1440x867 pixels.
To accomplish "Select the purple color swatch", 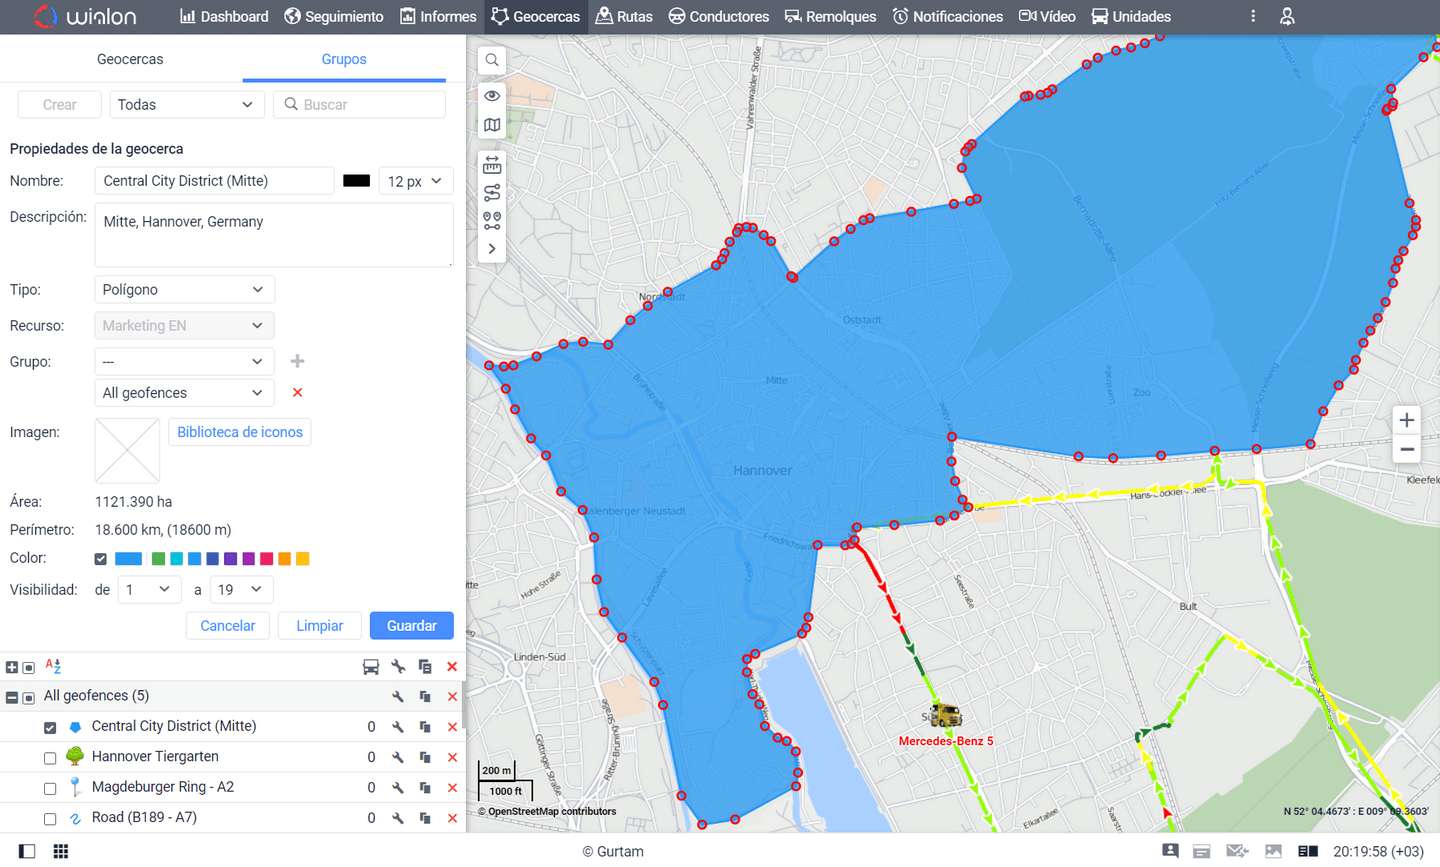I will 230,559.
